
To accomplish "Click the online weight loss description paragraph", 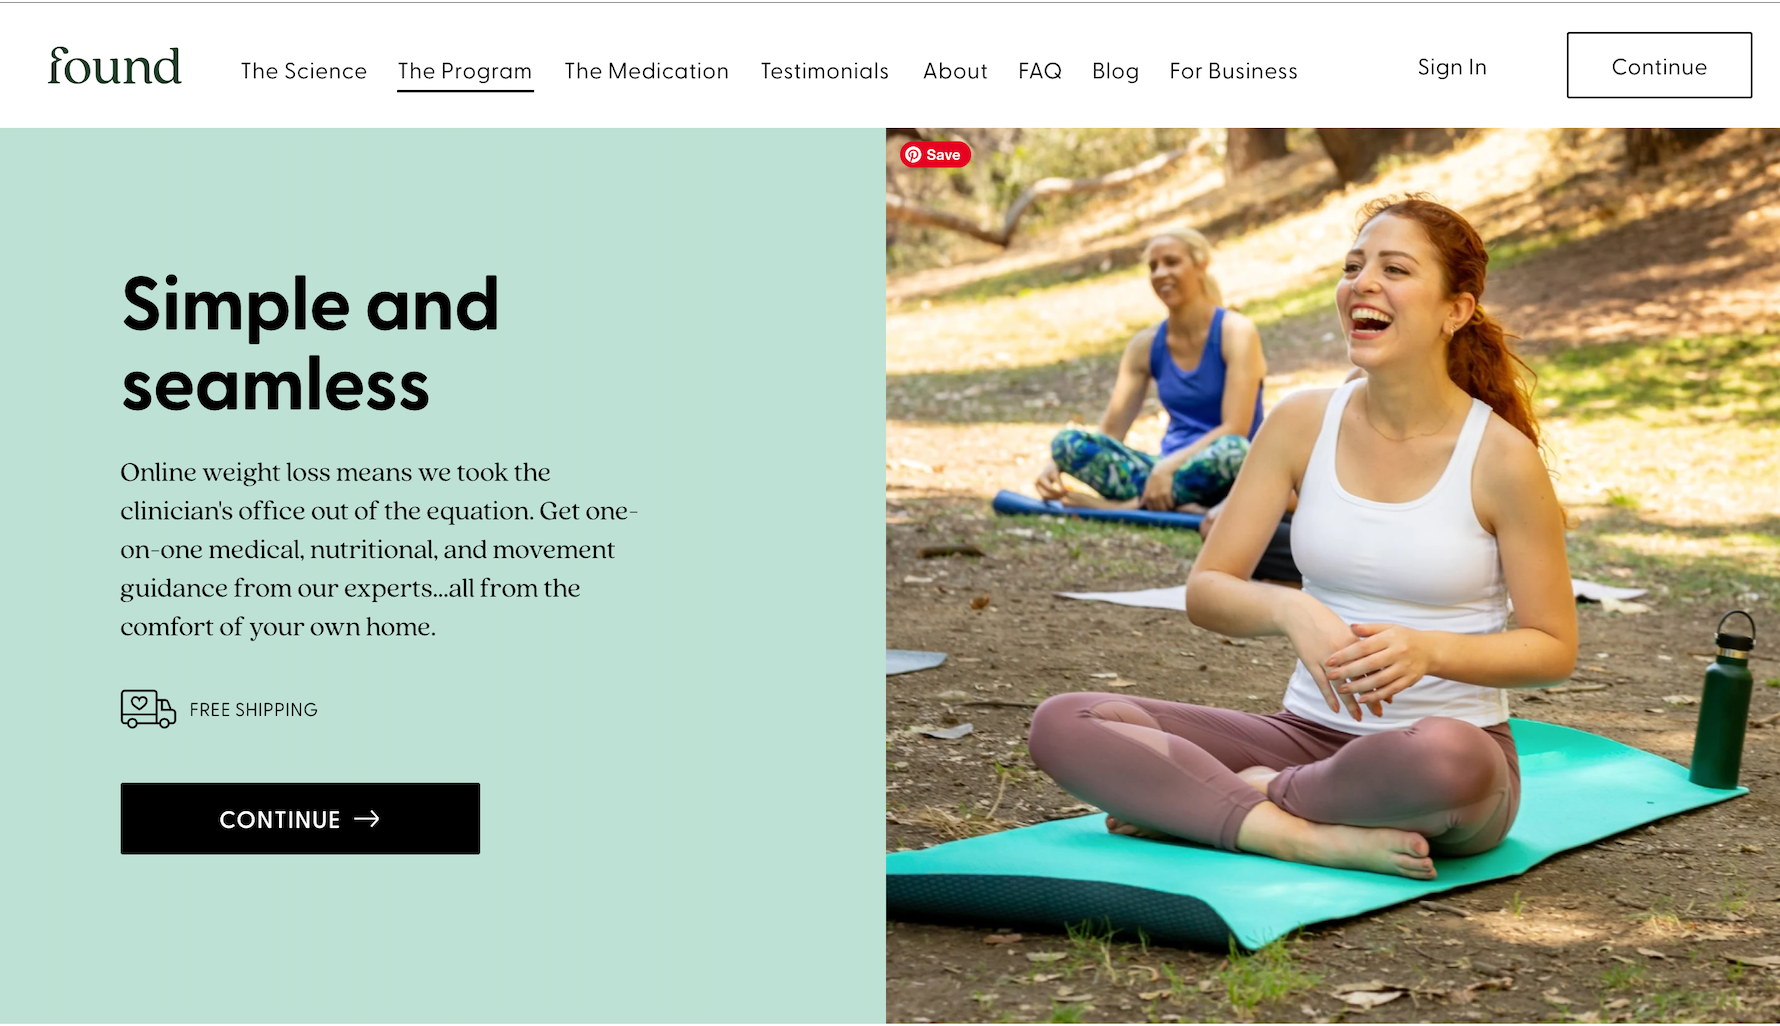I will (x=378, y=549).
